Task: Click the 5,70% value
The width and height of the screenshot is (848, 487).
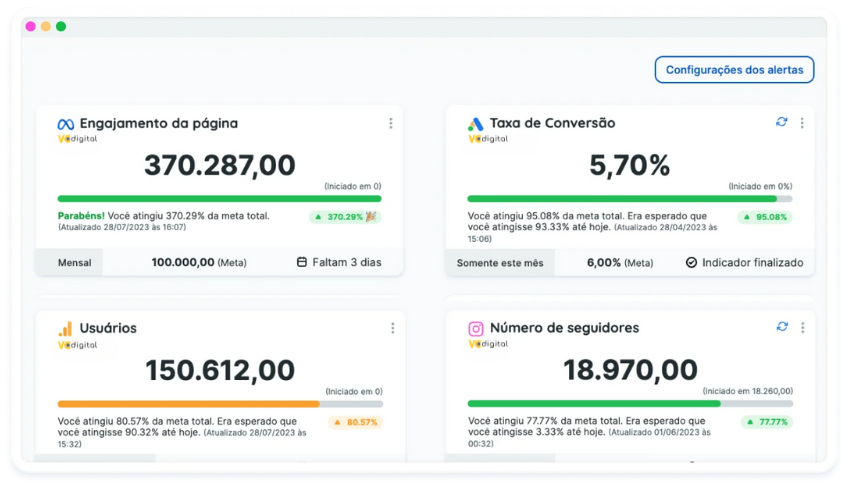Action: pyautogui.click(x=630, y=165)
